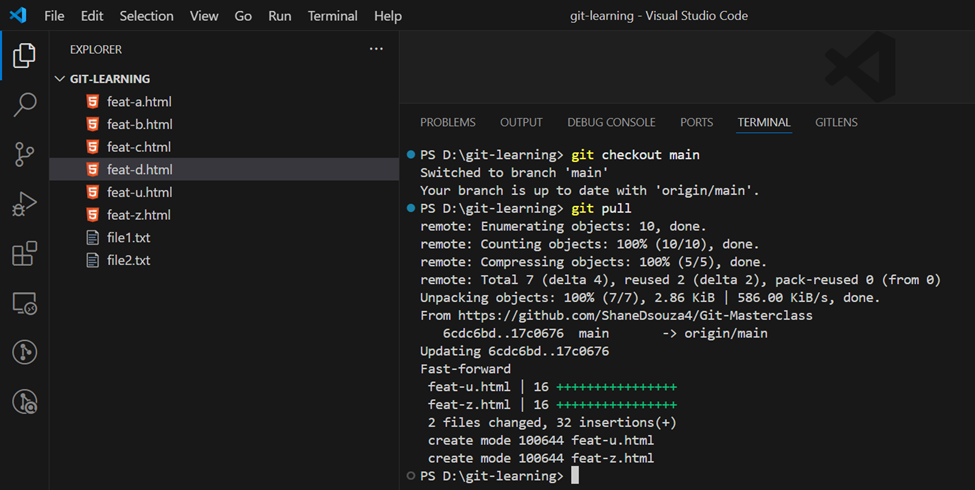Screen dimensions: 975x490
Task: Click 'create mode 100644 feat-u.html' line
Action: tap(541, 440)
